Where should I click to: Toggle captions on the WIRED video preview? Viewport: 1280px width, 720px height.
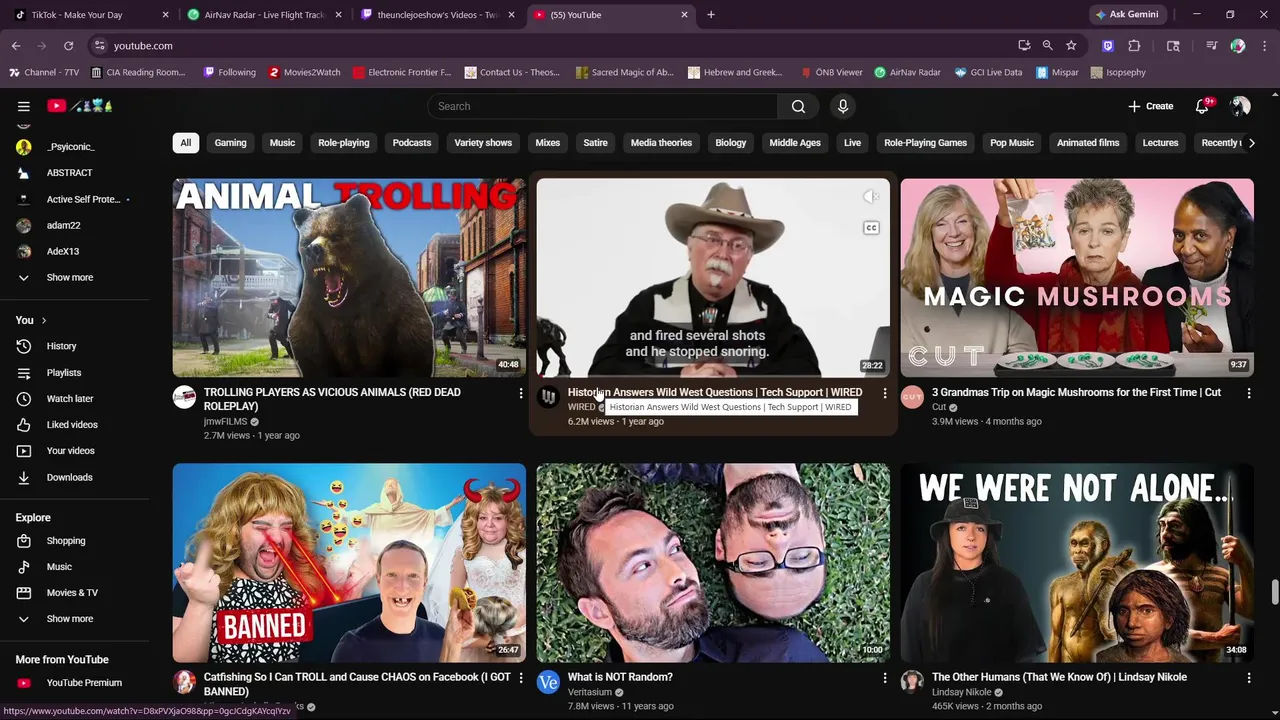871,228
